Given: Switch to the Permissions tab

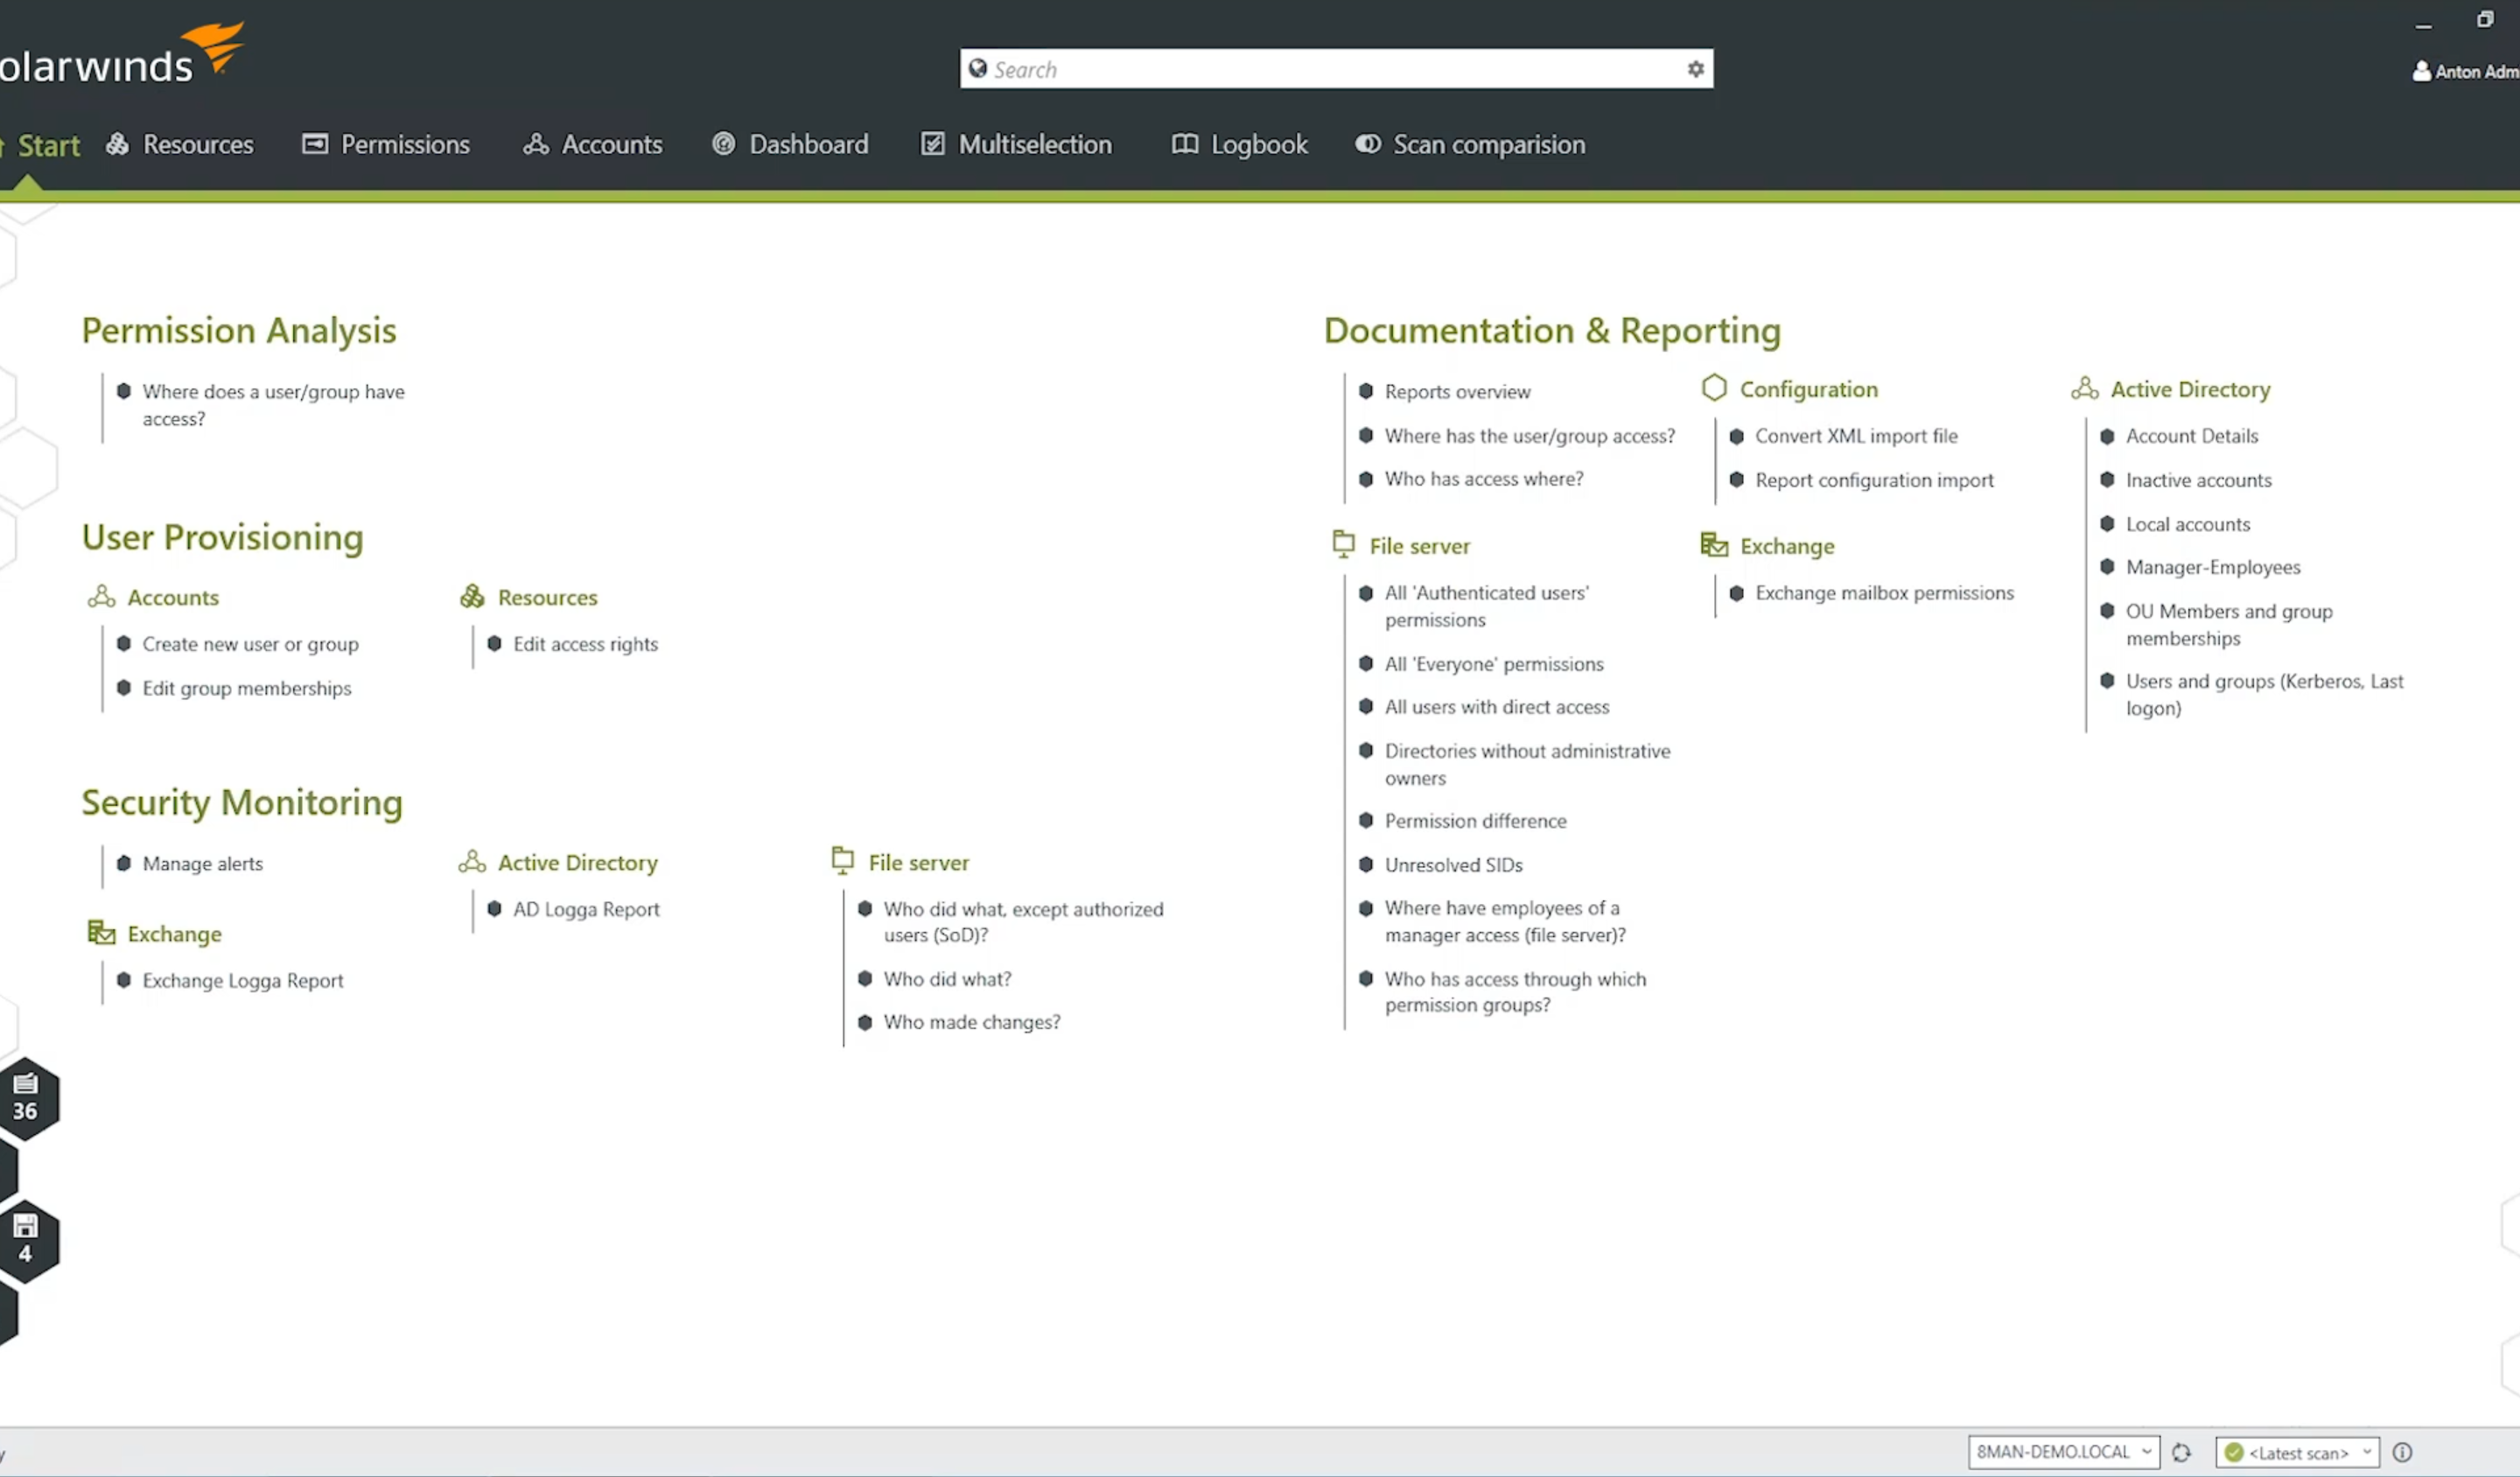Looking at the screenshot, I should (x=386, y=144).
